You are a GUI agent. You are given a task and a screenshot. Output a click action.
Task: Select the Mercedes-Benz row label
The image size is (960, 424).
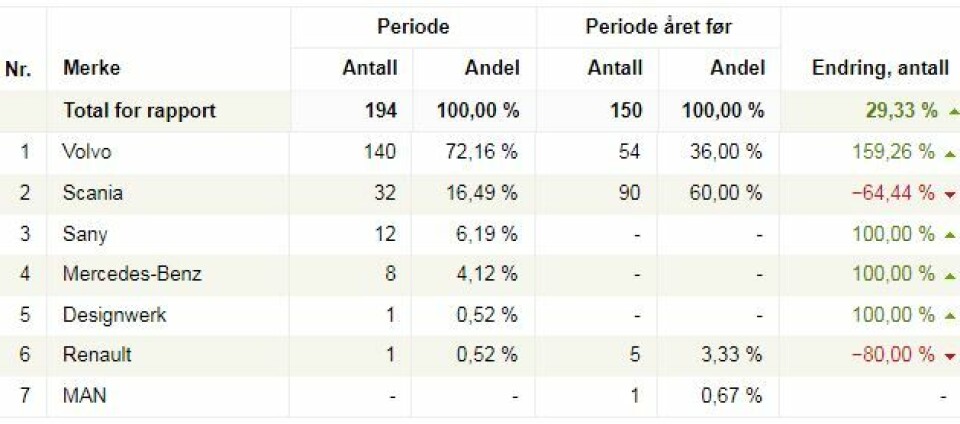click(132, 274)
